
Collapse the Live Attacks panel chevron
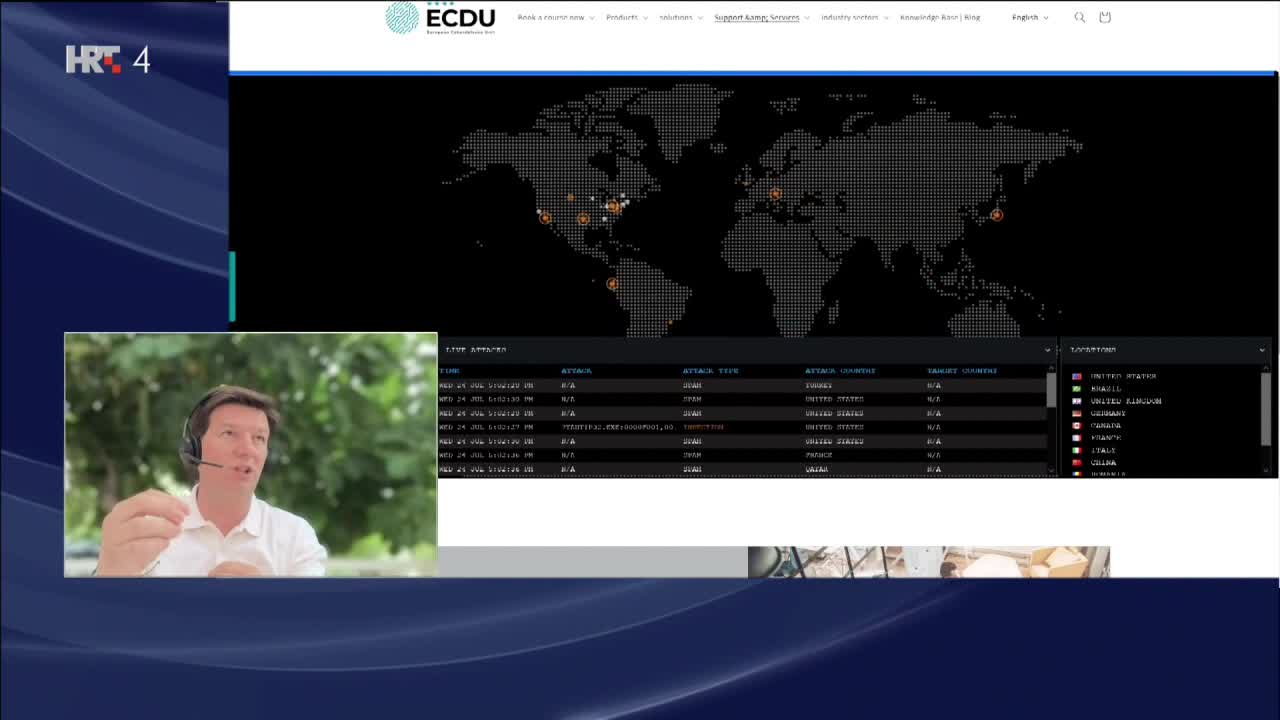[x=1048, y=350]
